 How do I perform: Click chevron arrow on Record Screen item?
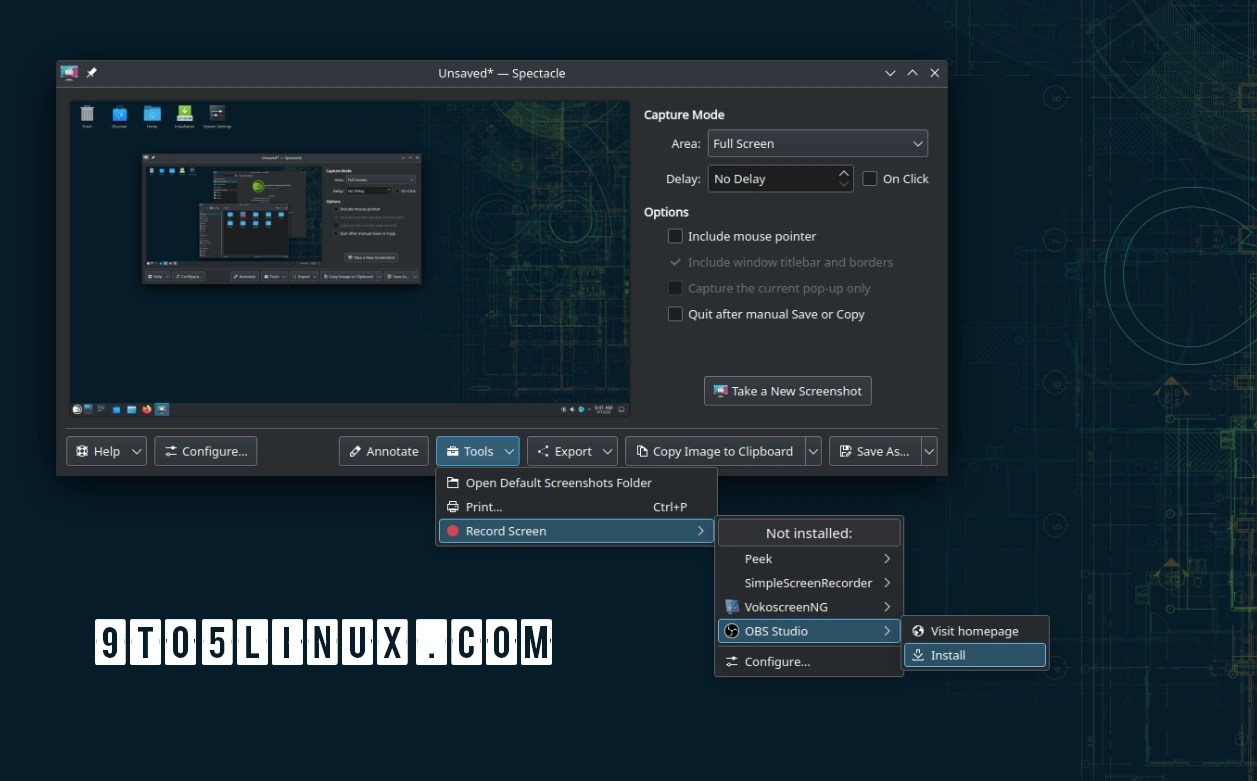pyautogui.click(x=701, y=531)
